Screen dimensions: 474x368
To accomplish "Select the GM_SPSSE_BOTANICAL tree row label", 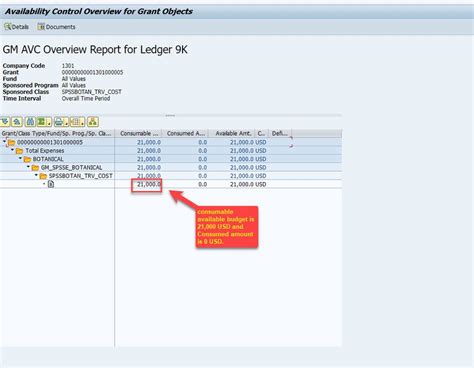I will (x=72, y=168).
